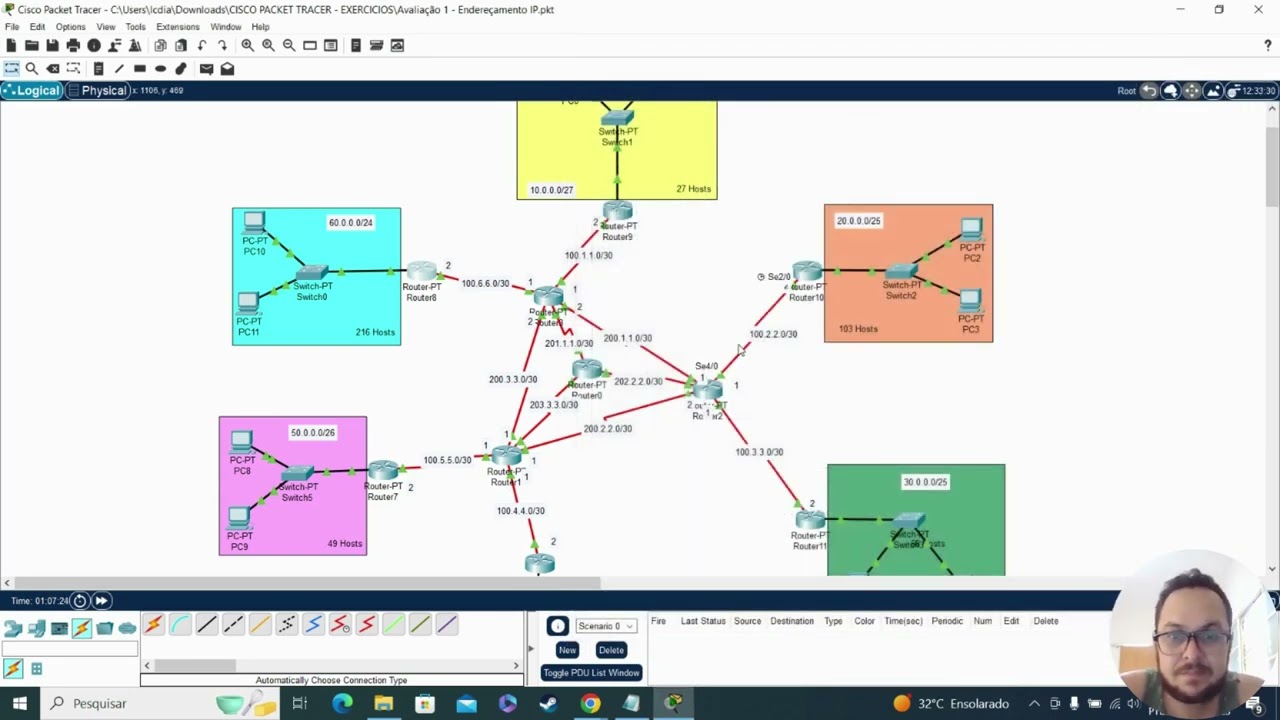Click the Delete scenario button
1280x720 pixels.
pos(610,650)
